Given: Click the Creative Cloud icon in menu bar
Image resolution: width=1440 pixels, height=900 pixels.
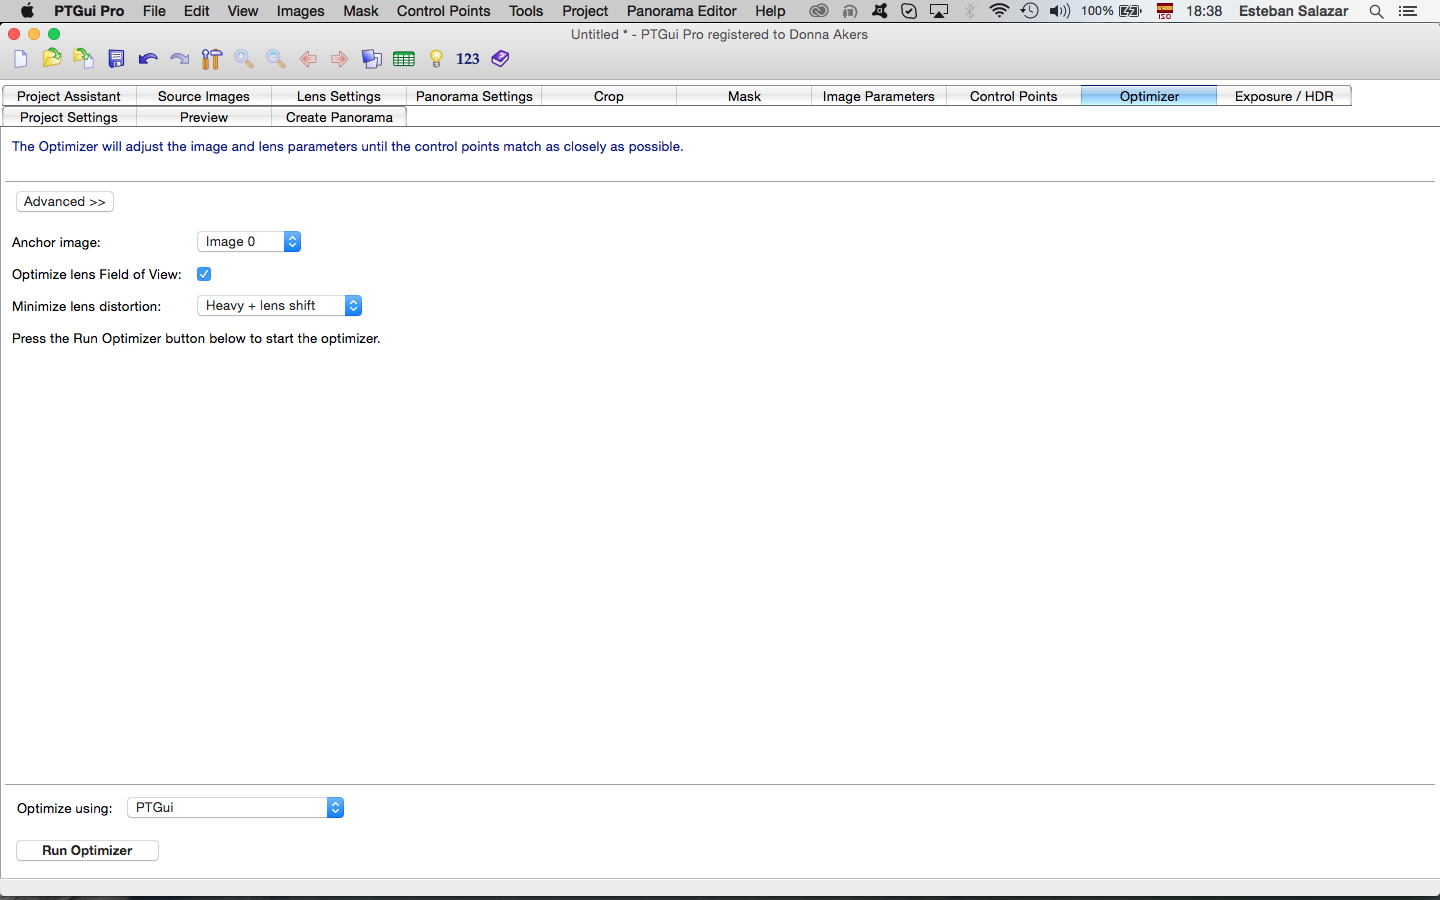Looking at the screenshot, I should coord(818,11).
